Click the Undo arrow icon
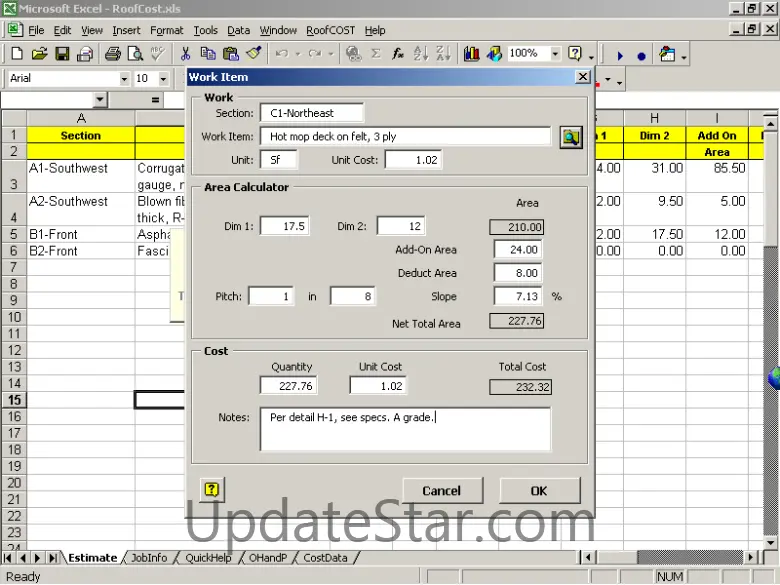 [x=282, y=54]
